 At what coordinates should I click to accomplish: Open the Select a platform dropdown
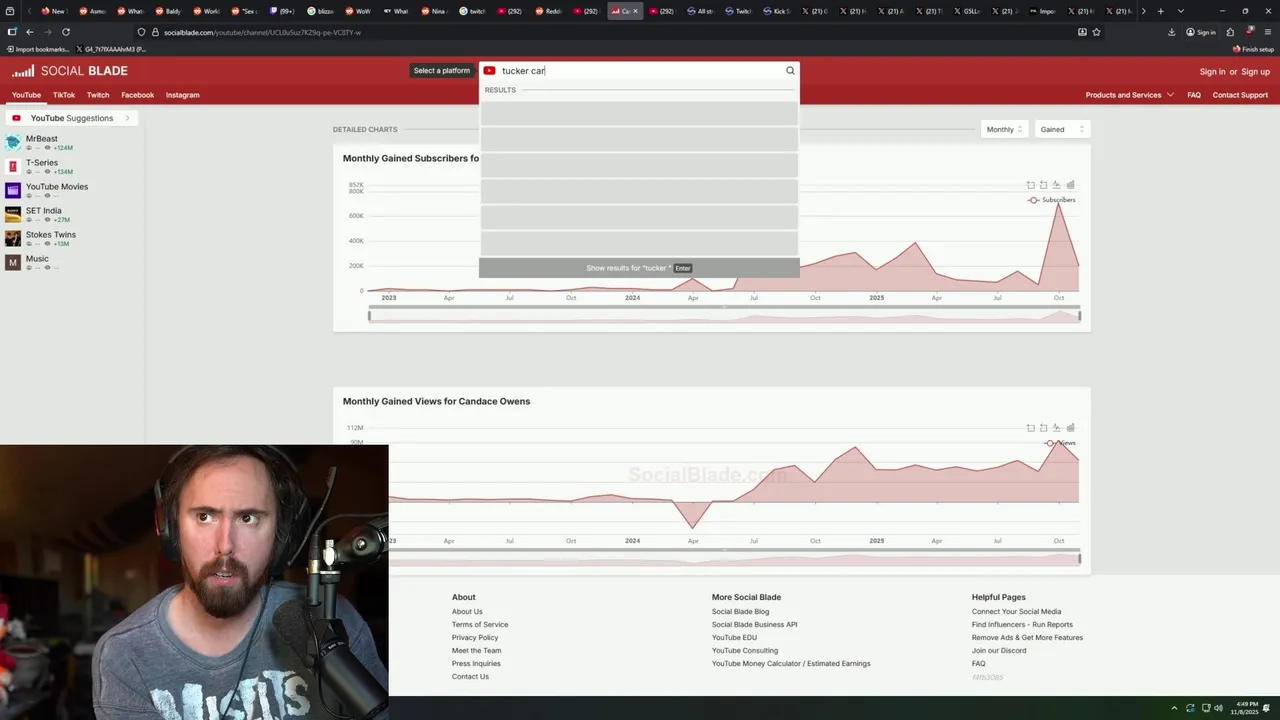click(442, 71)
